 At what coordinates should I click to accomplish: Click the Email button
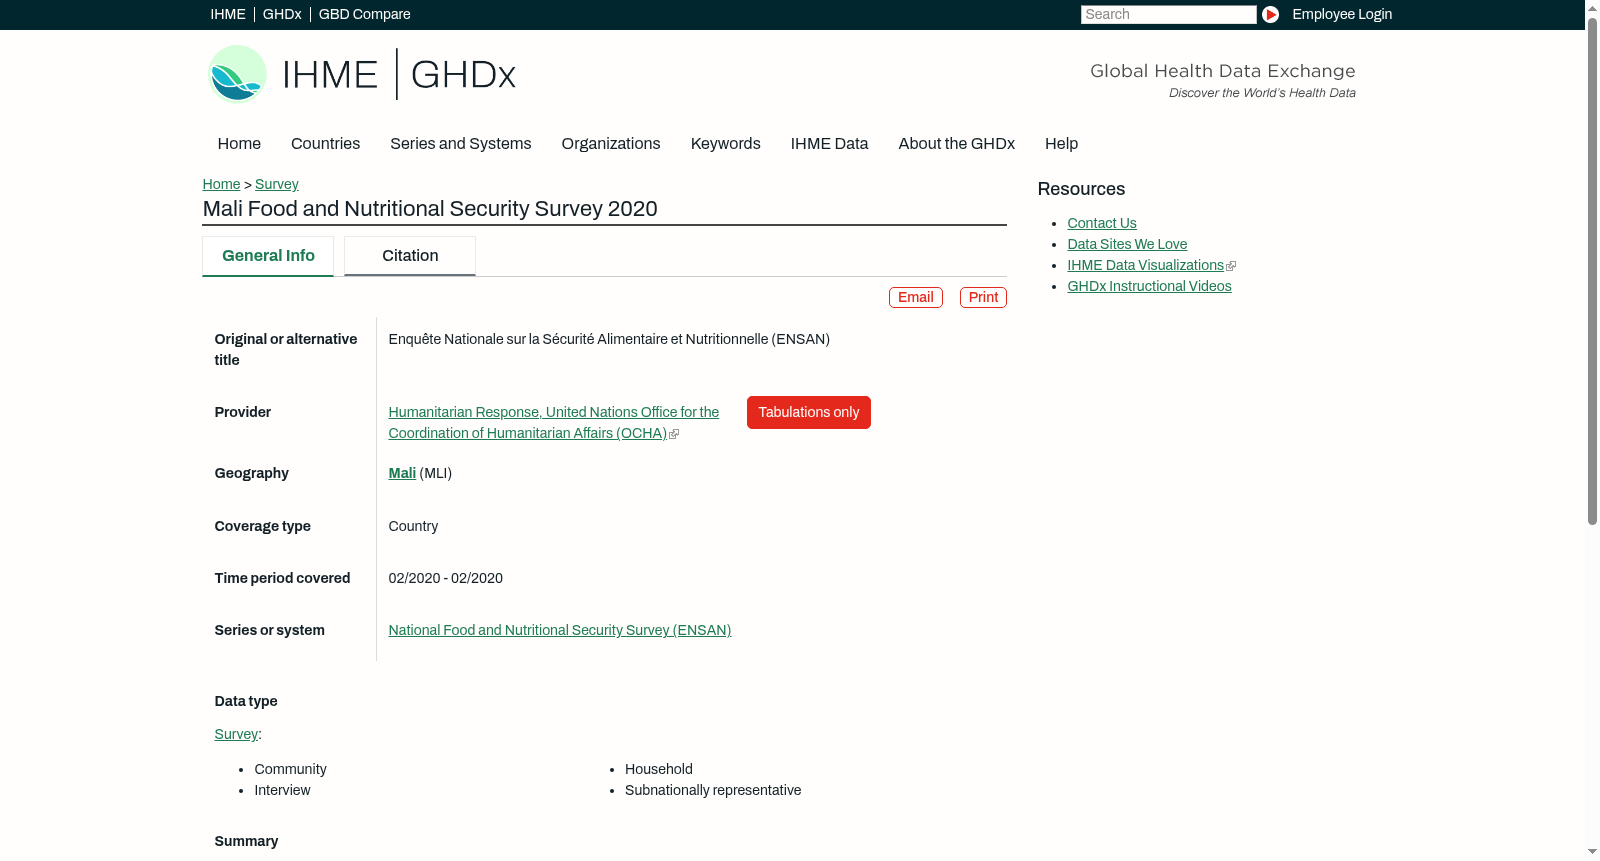click(916, 298)
